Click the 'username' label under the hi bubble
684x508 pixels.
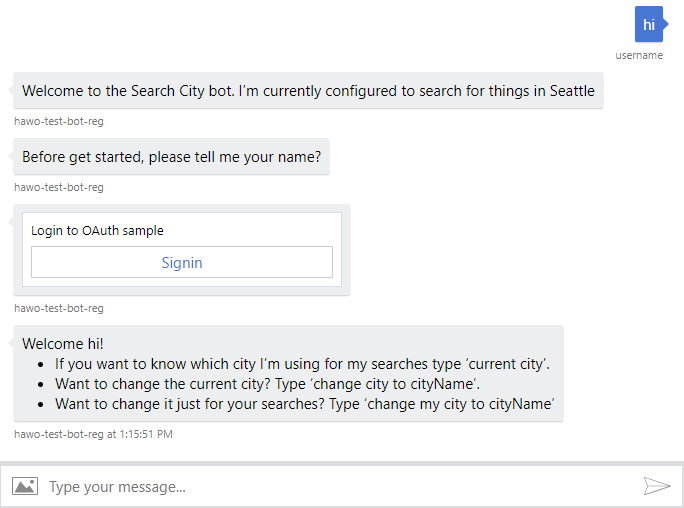pyautogui.click(x=639, y=55)
